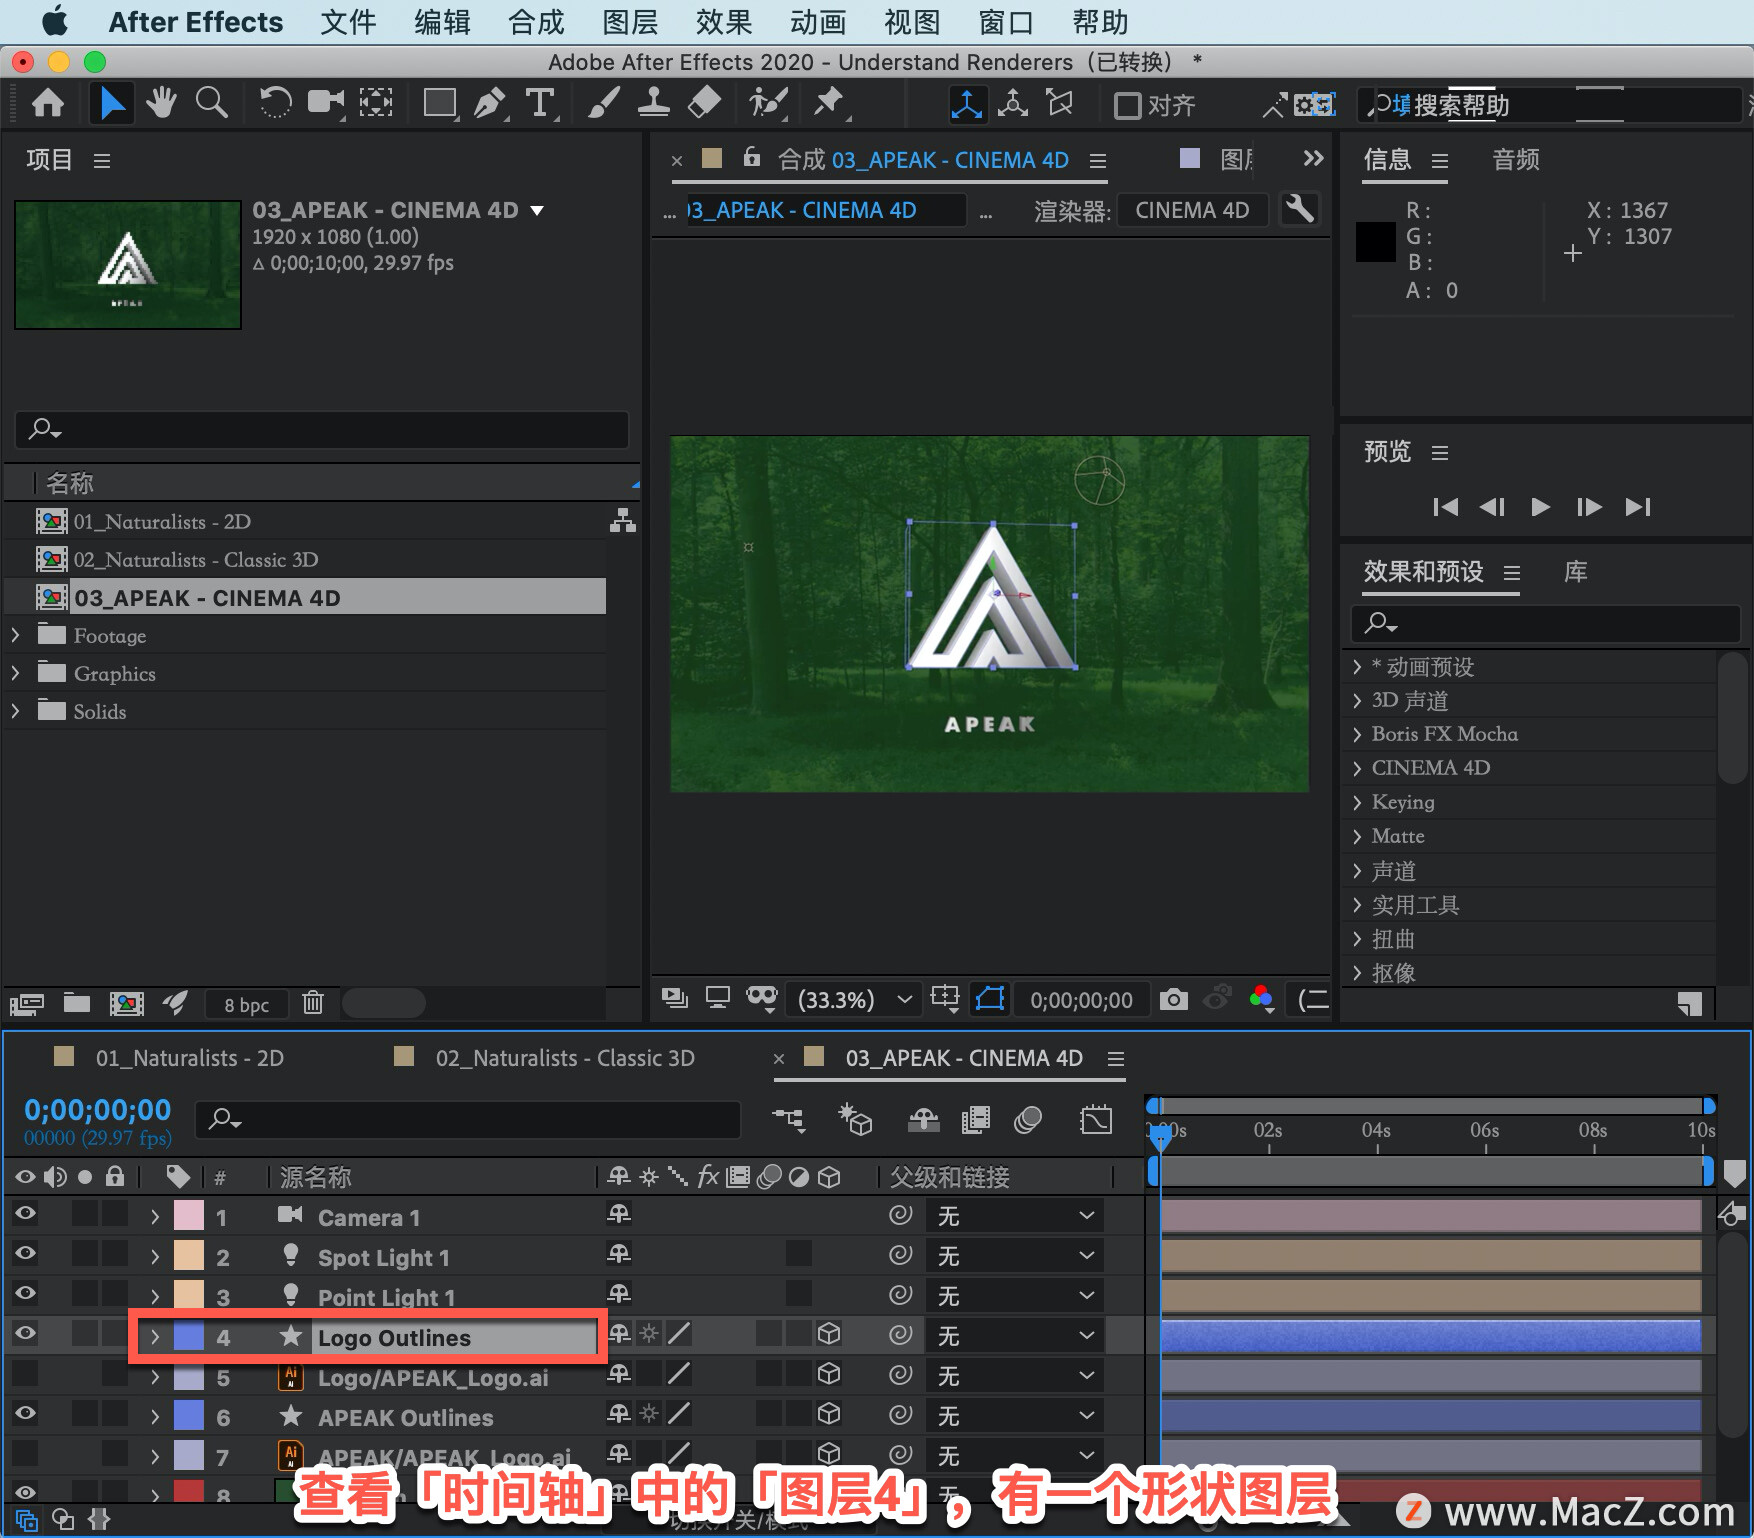Screen dimensions: 1754x1538
Task: Expand Camera 1 layer properties
Action: [x=155, y=1217]
